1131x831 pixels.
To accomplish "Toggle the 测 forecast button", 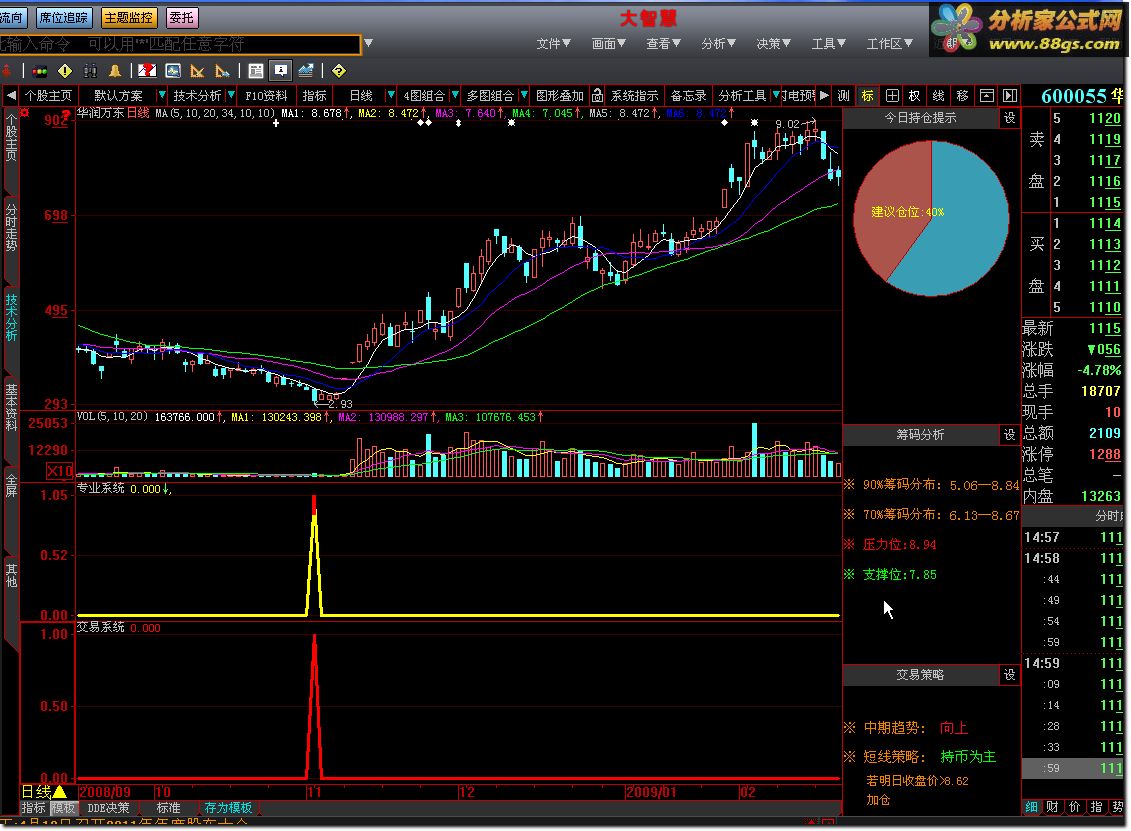I will tap(844, 96).
